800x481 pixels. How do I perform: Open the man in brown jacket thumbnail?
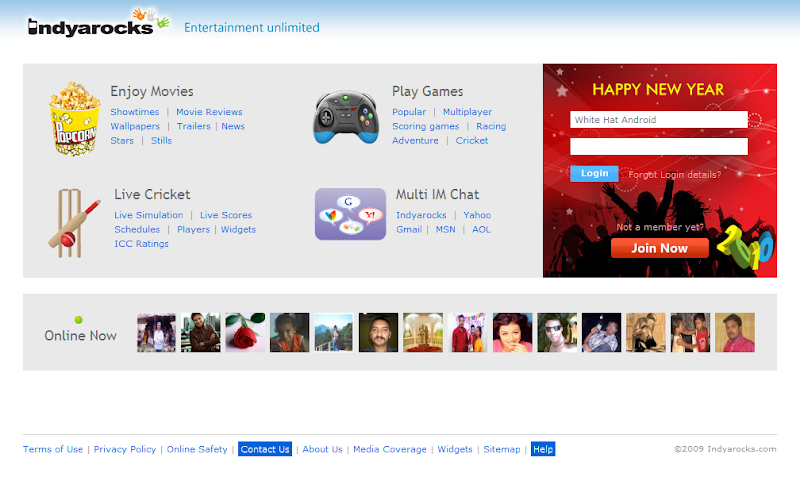[x=201, y=333]
